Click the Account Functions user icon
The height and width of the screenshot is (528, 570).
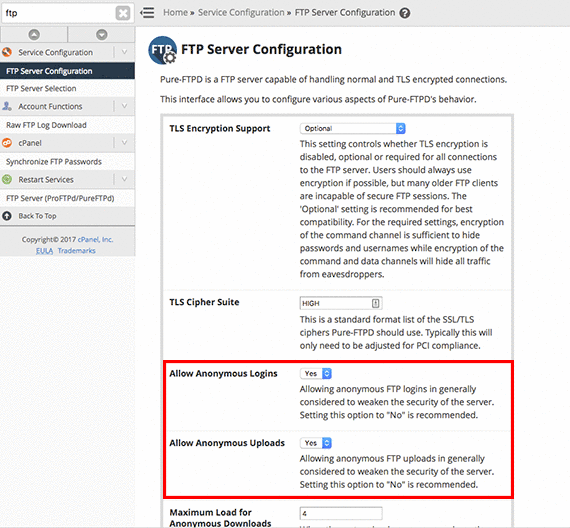click(7, 106)
